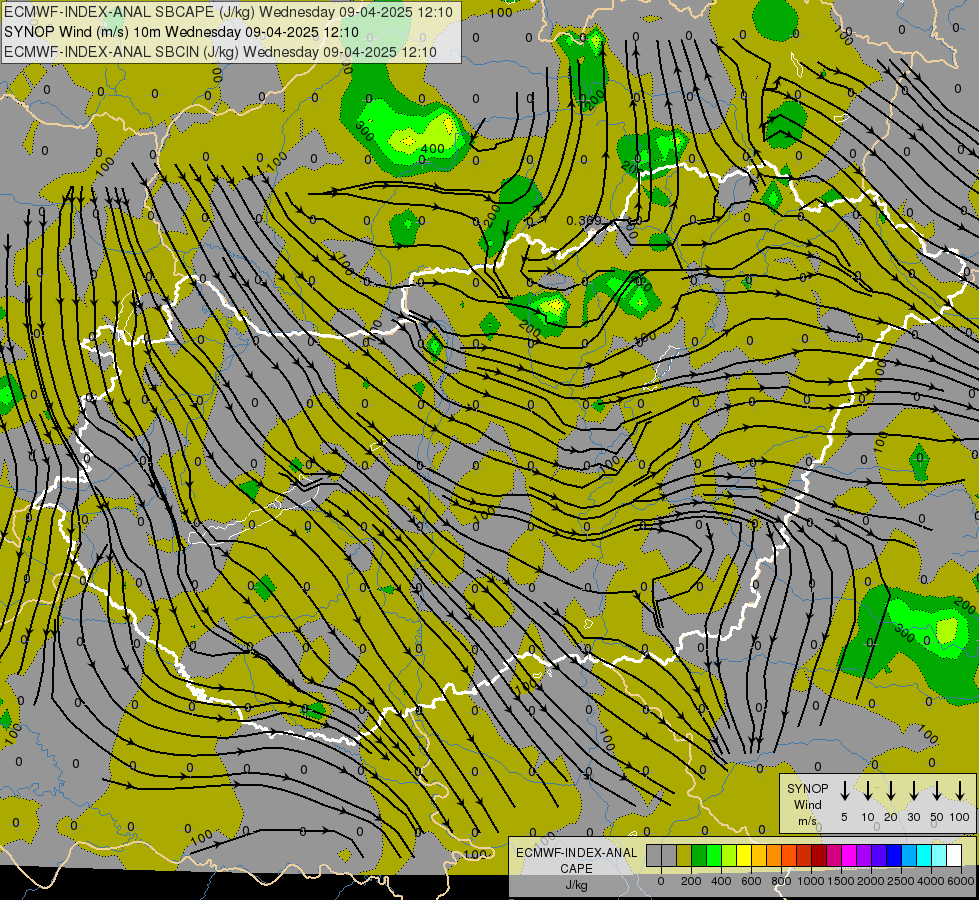Image resolution: width=979 pixels, height=900 pixels.
Task: Click the 1000 tick label on CAPE scale
Action: (x=811, y=881)
